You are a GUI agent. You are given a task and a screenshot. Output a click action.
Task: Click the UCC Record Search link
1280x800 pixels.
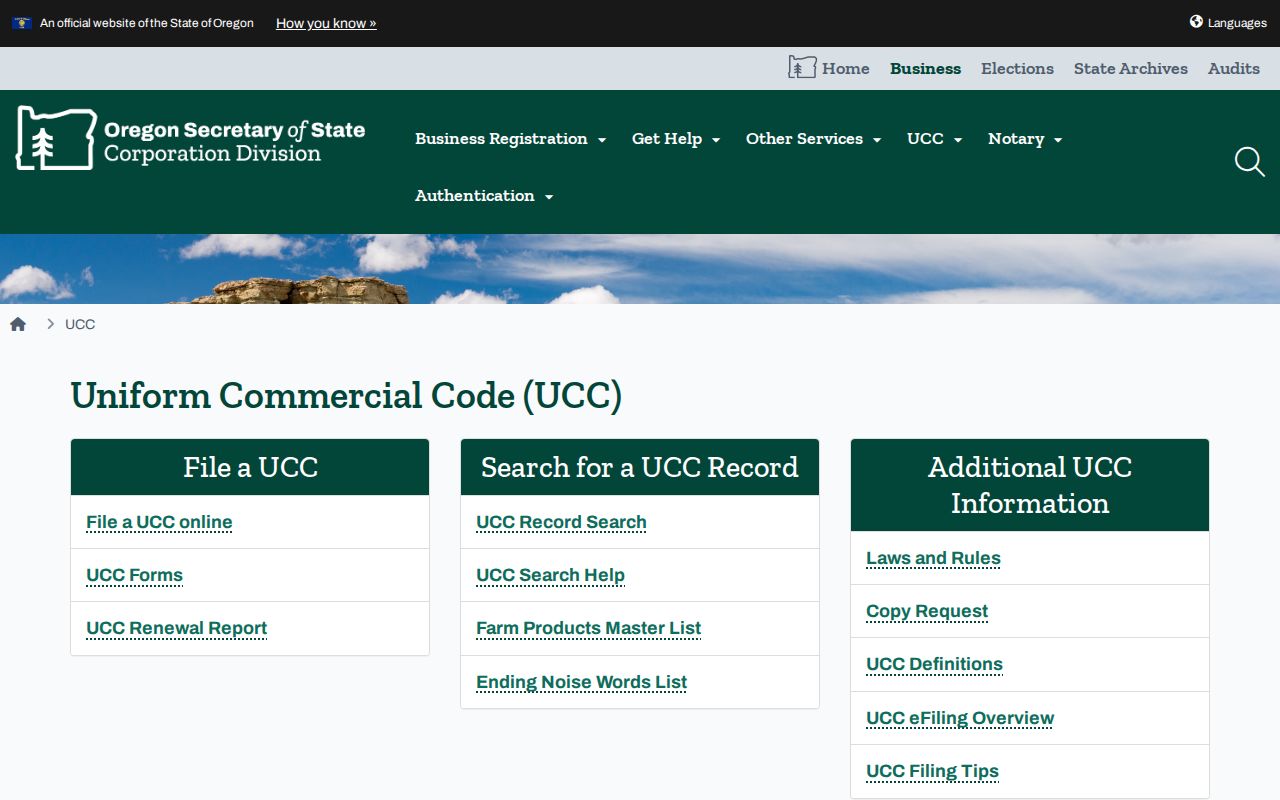pyautogui.click(x=561, y=522)
